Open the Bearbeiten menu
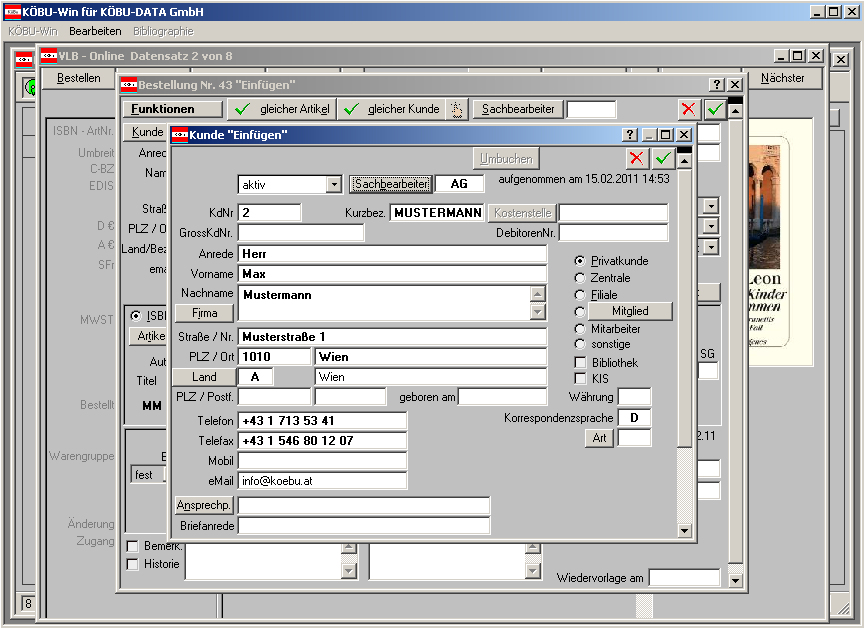Screen dimensions: 864x628 [95, 31]
